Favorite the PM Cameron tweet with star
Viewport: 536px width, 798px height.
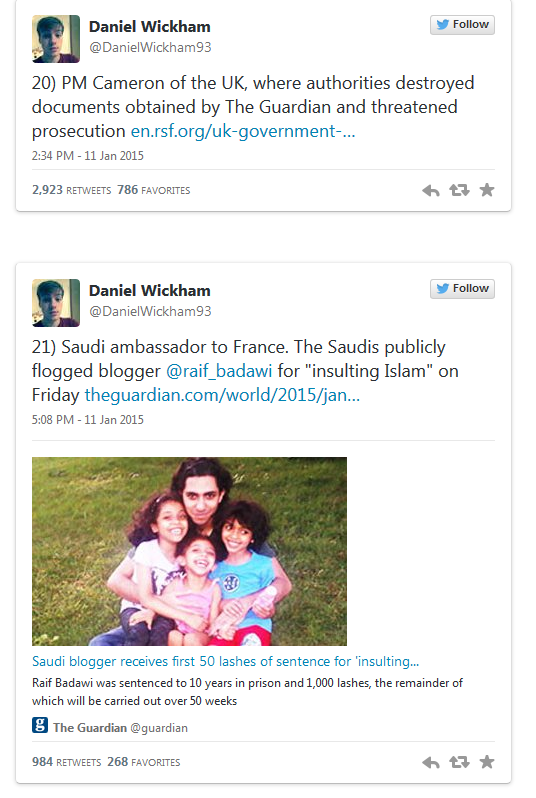click(487, 190)
